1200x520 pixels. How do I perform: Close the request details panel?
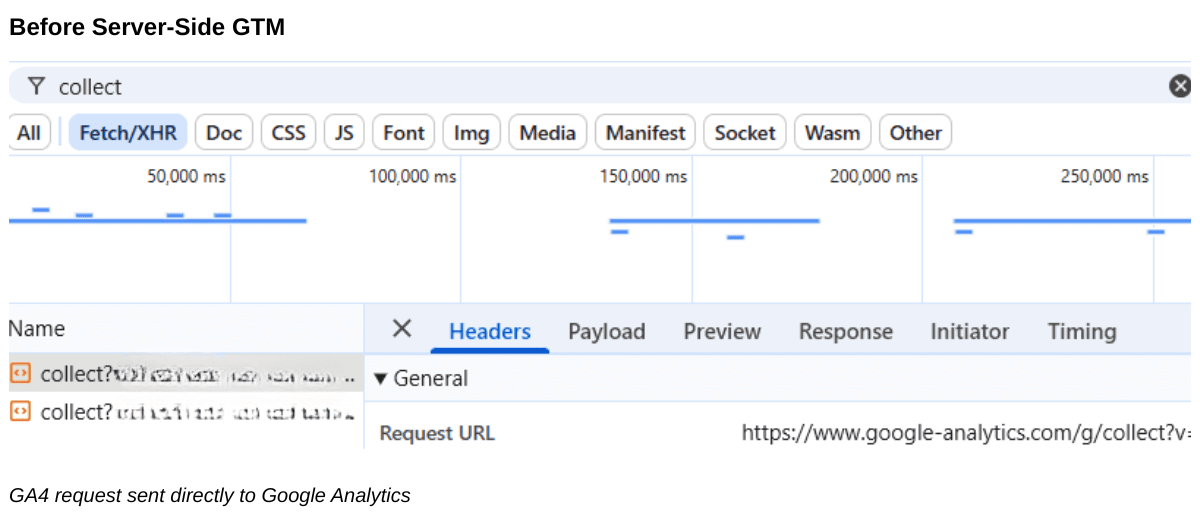tap(402, 329)
